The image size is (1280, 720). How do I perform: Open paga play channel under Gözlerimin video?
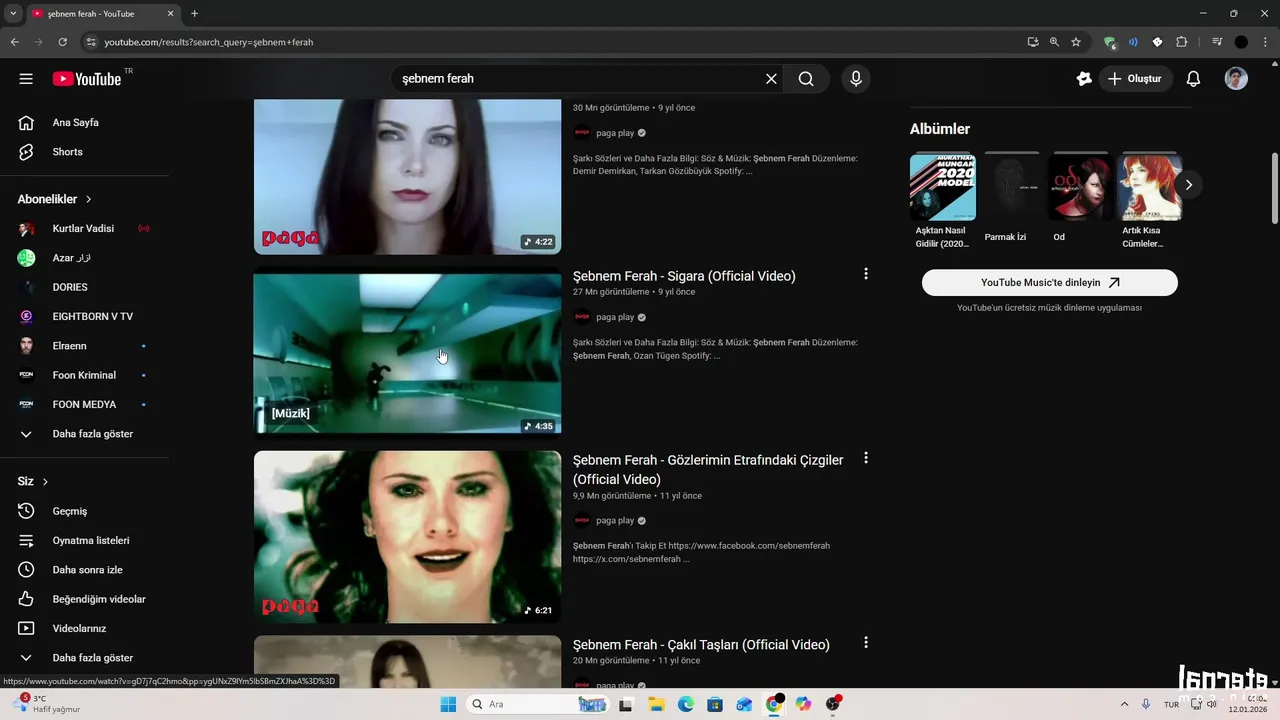615,521
